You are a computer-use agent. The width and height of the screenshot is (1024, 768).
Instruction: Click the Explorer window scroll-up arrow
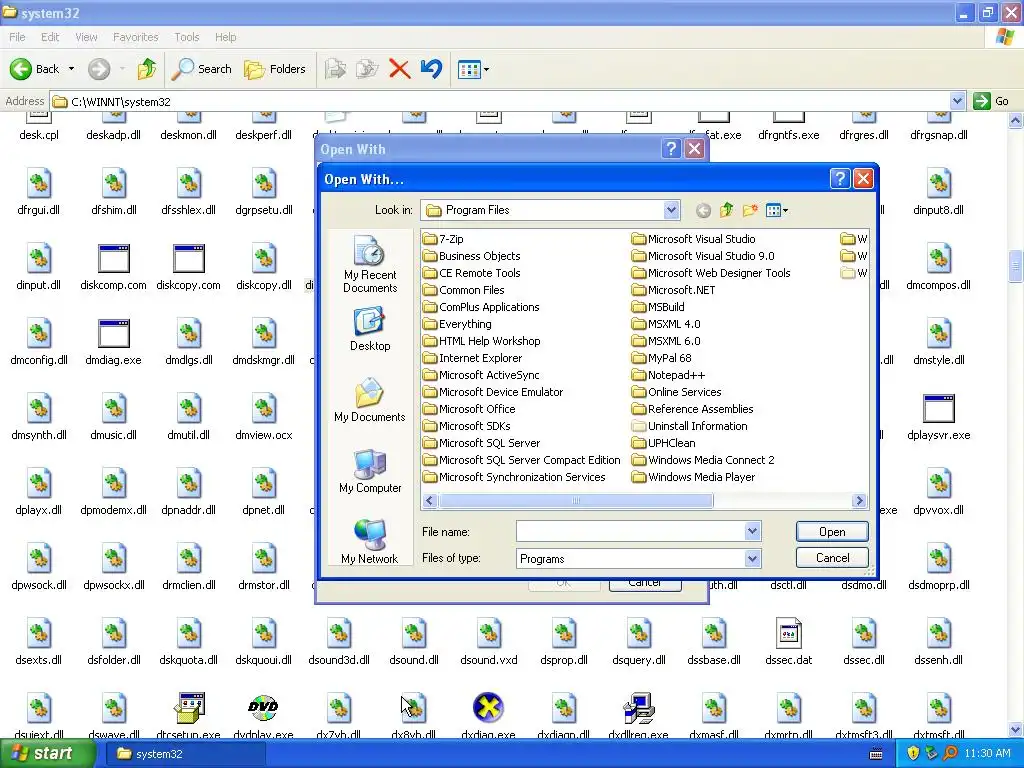coord(1016,121)
